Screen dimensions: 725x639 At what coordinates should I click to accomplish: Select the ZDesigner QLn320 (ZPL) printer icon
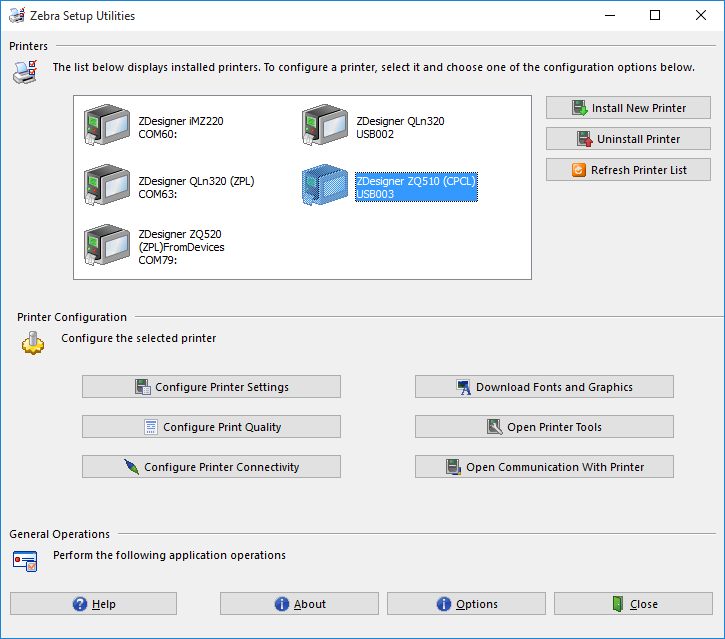(107, 186)
